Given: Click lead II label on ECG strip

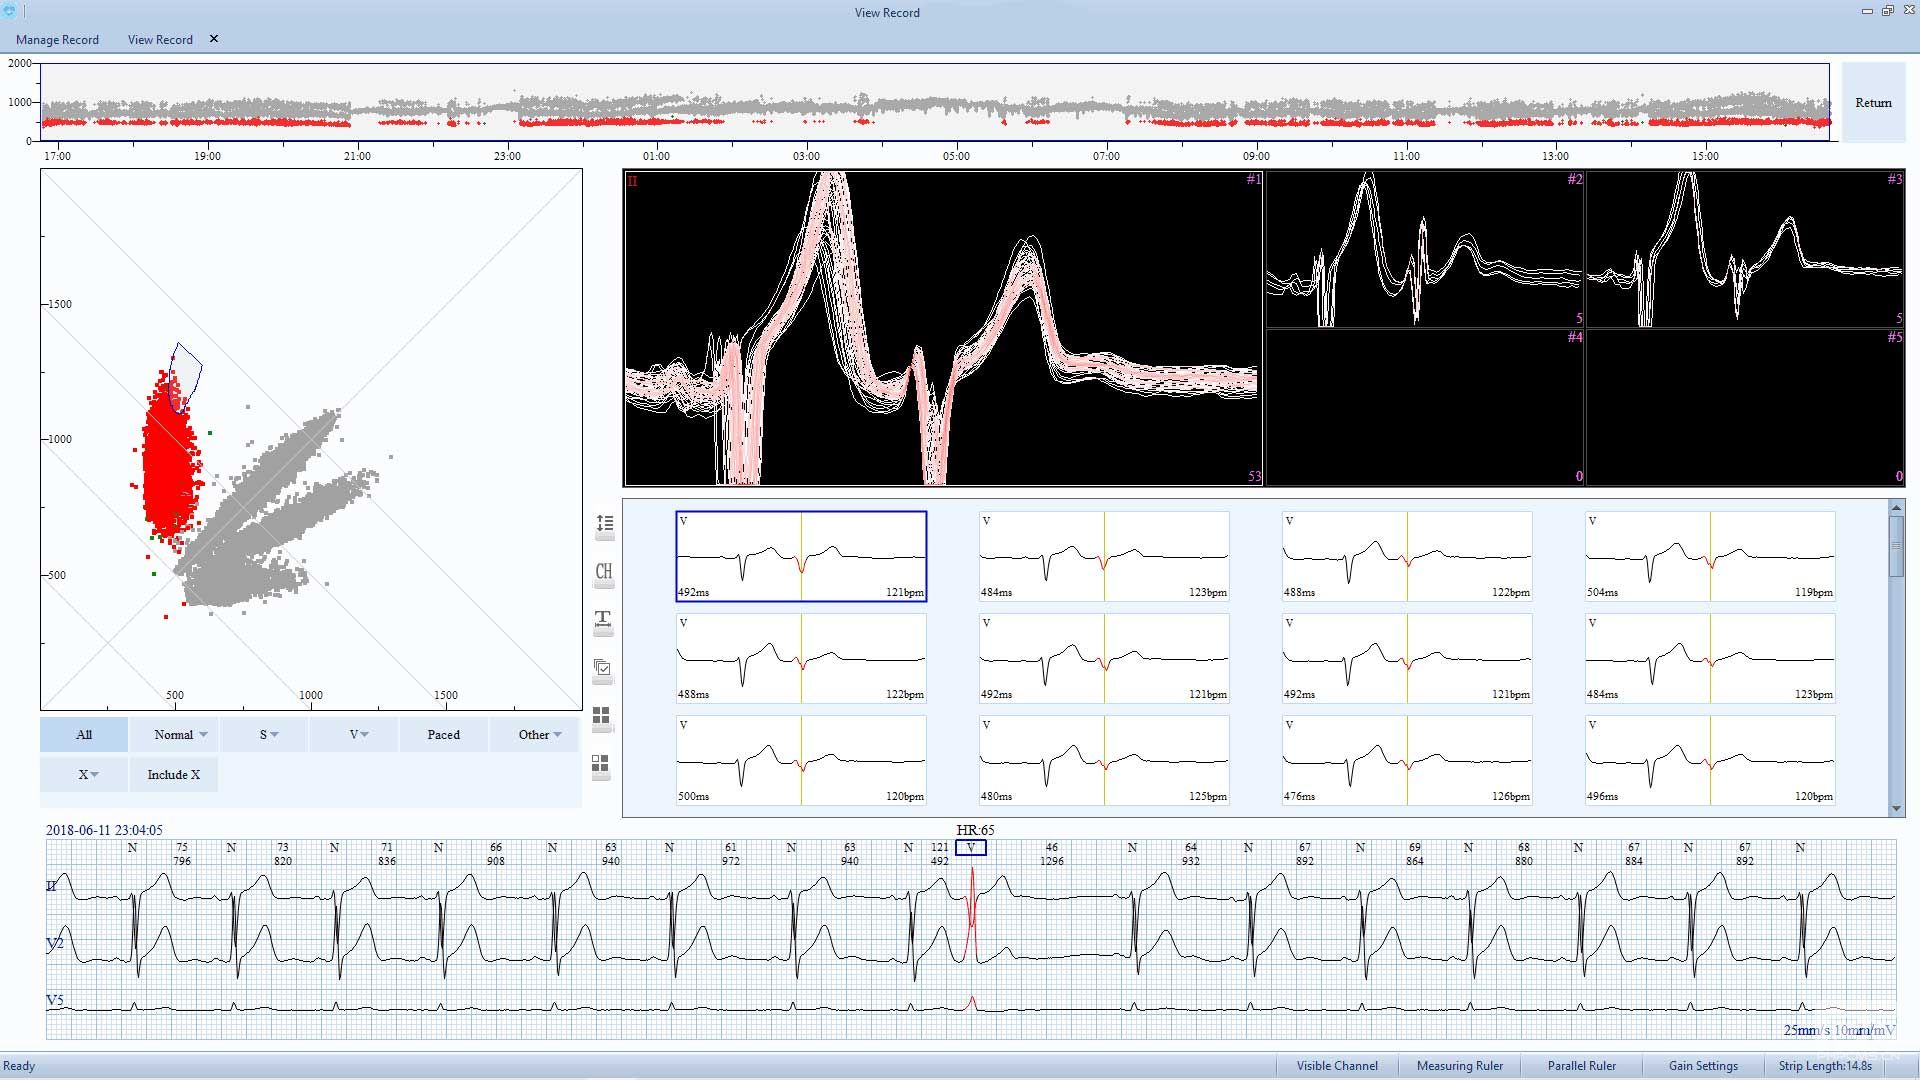Looking at the screenshot, I should click(x=51, y=886).
